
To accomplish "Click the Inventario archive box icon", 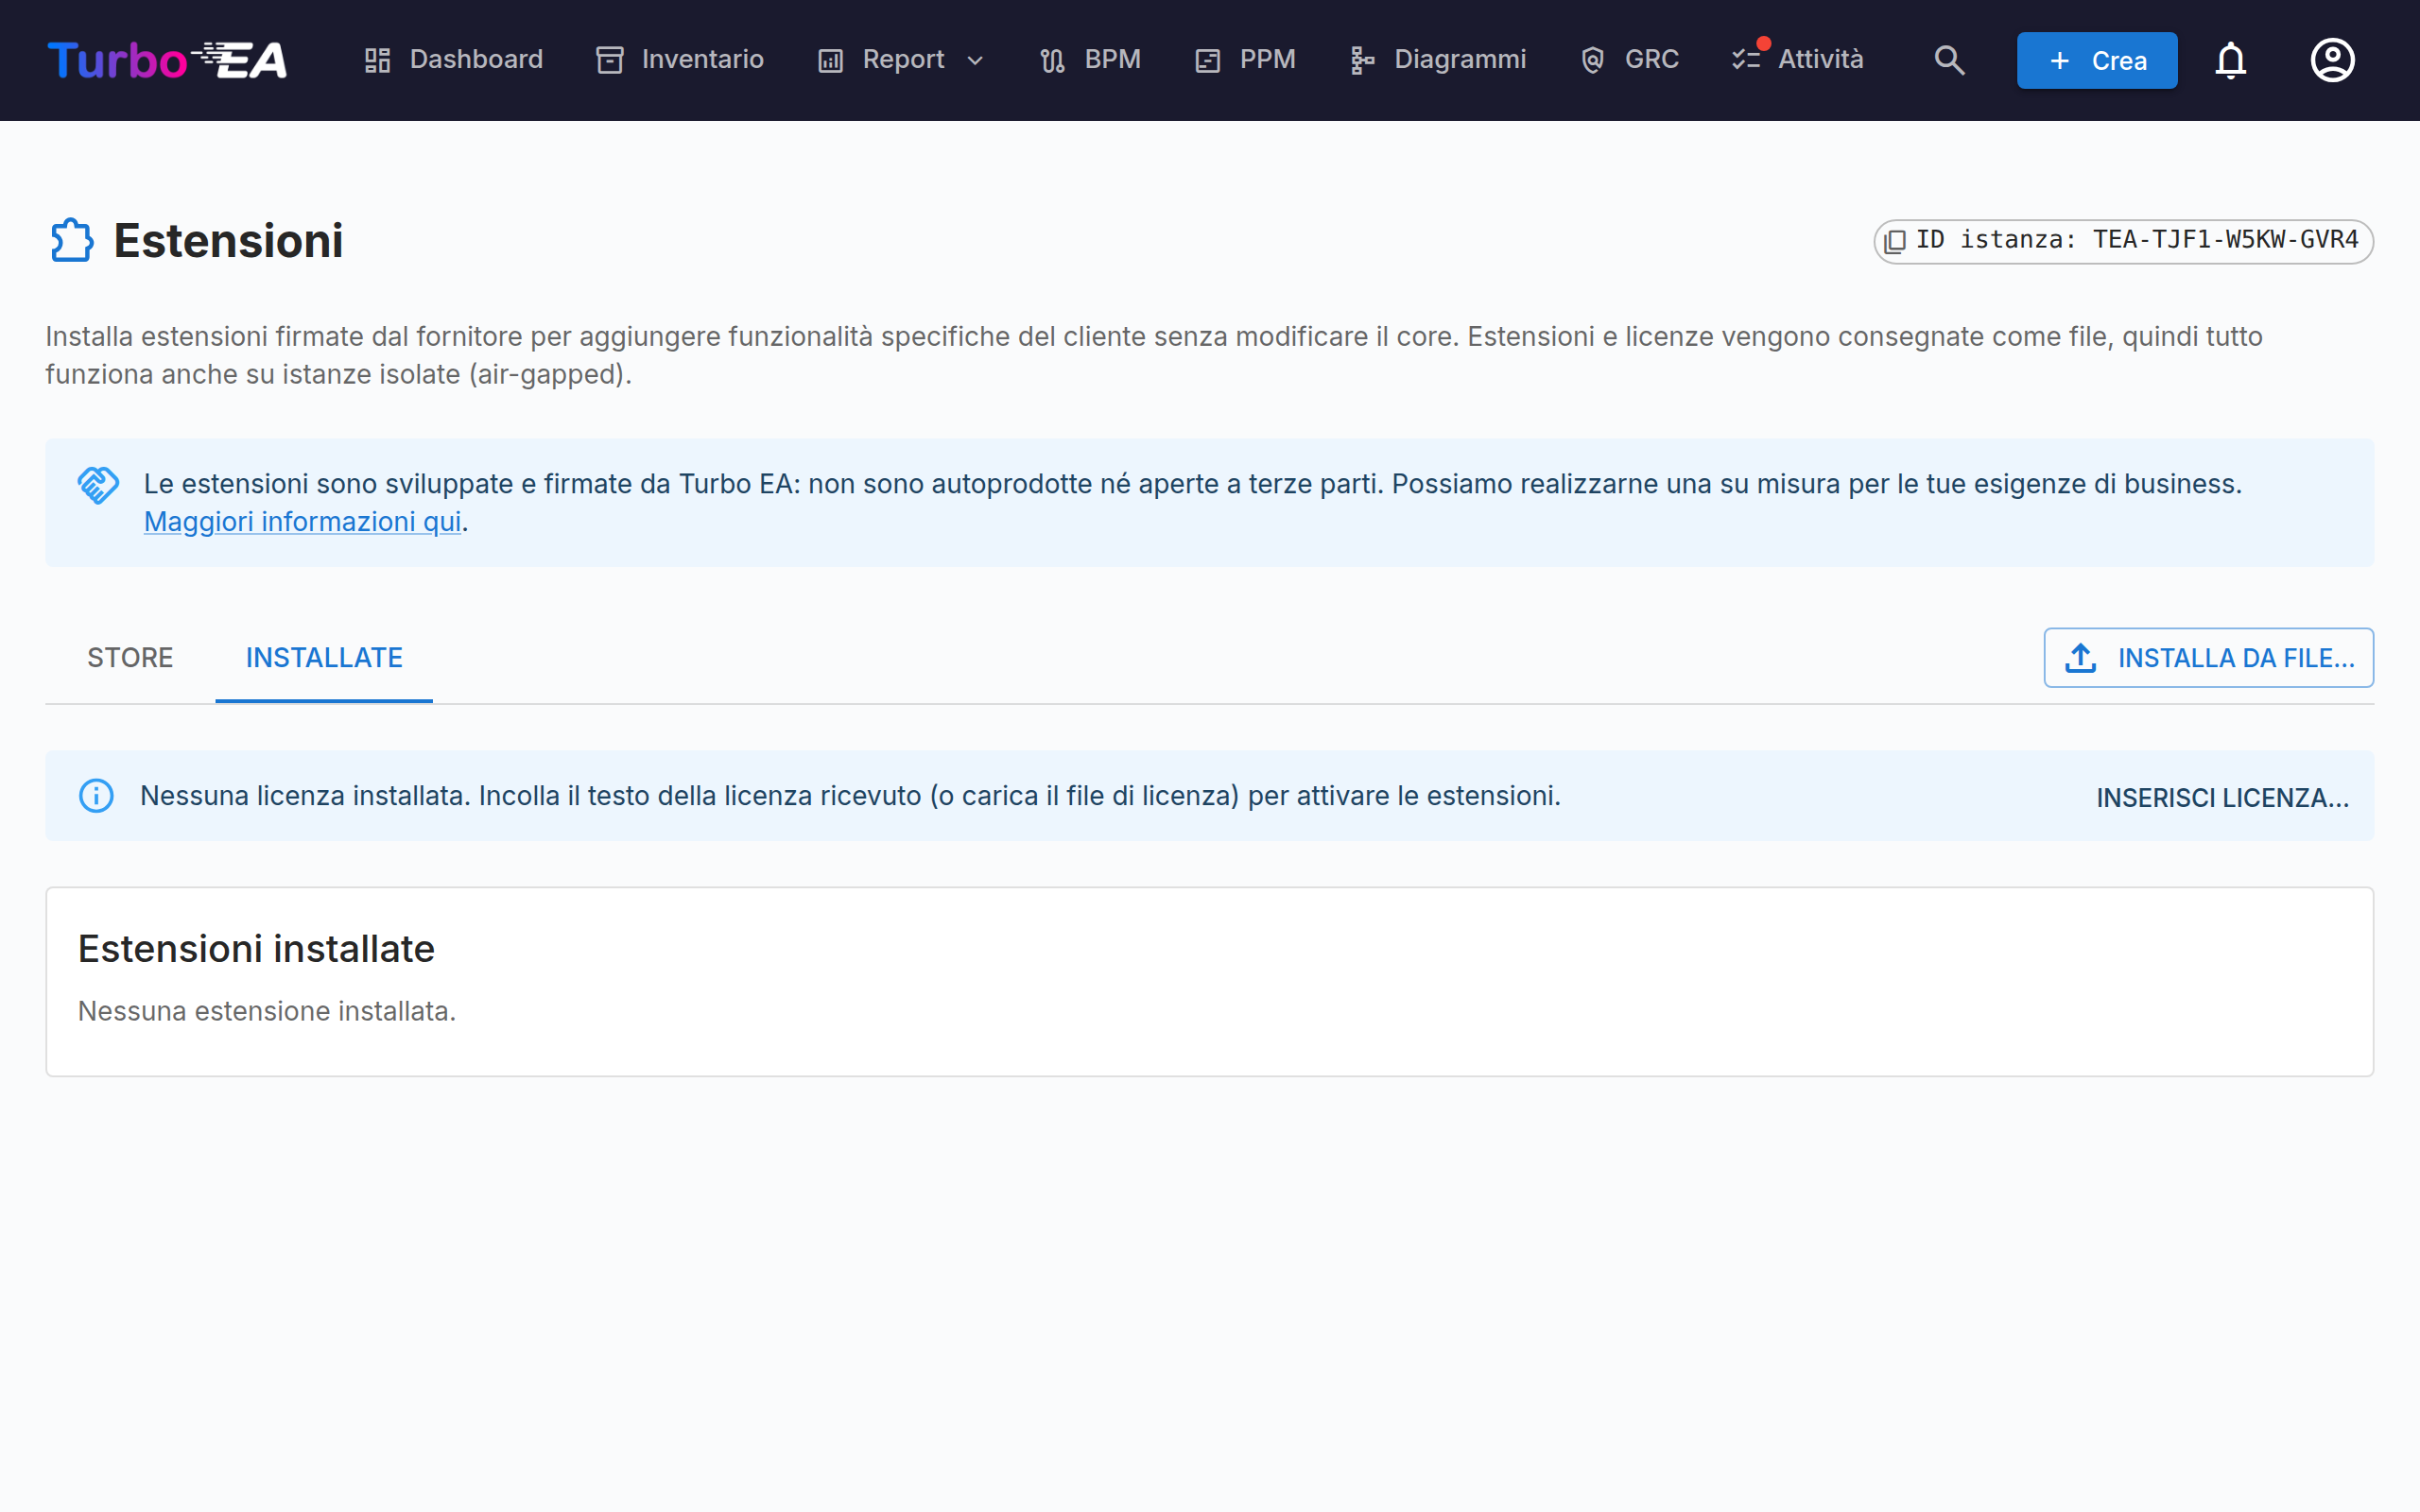I will click(610, 61).
